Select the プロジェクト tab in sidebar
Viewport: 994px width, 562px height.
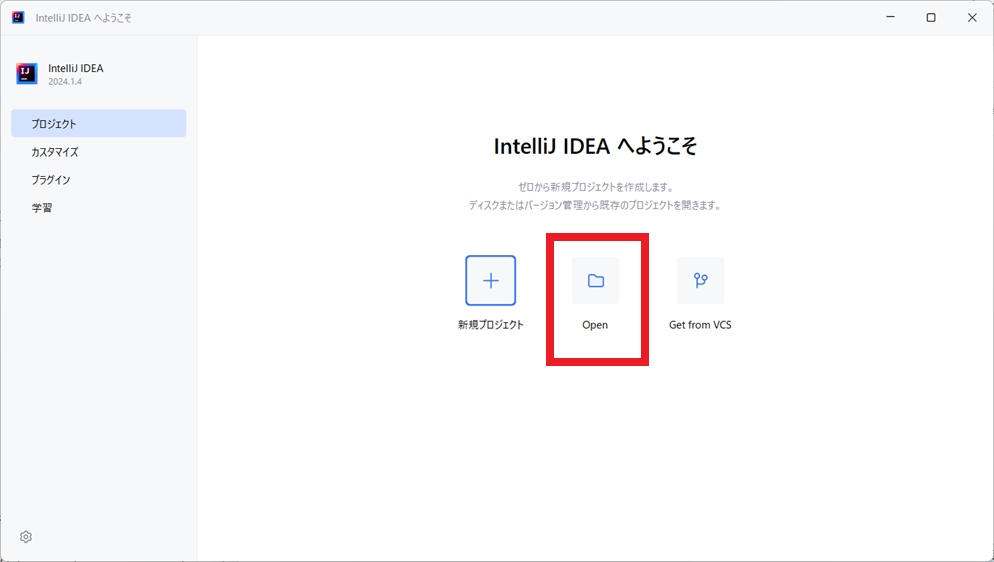[99, 124]
